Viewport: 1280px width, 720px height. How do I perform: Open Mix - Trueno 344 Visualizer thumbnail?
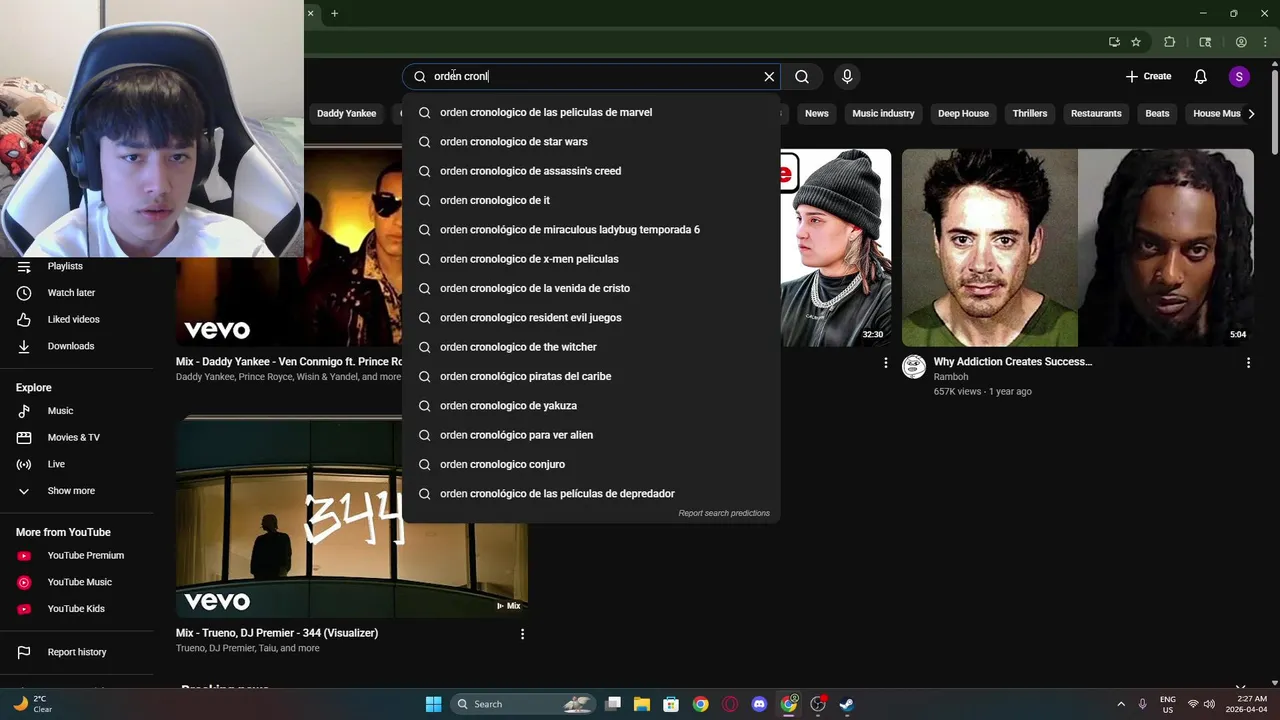click(x=352, y=518)
